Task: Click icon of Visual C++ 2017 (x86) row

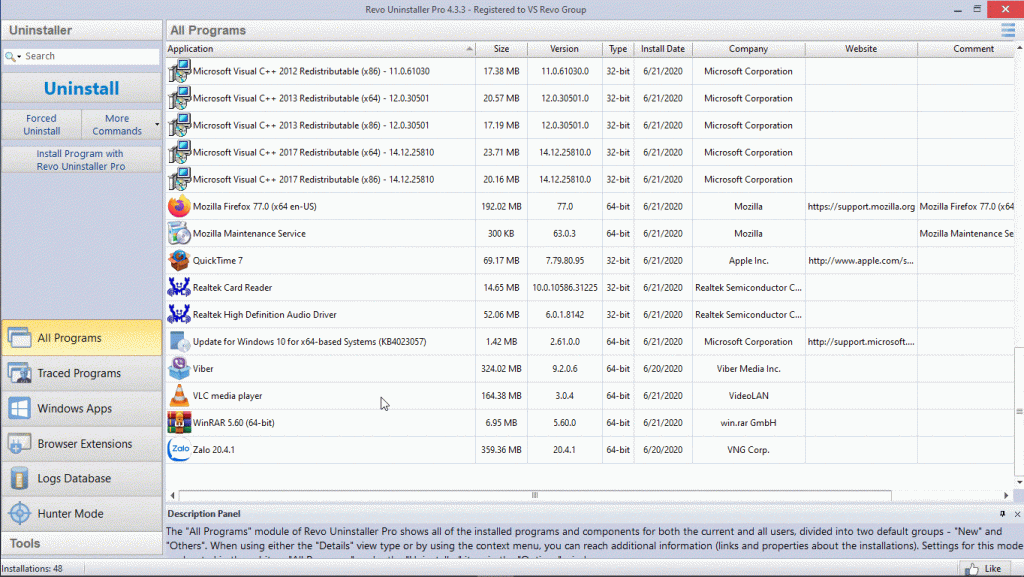Action: pos(179,179)
